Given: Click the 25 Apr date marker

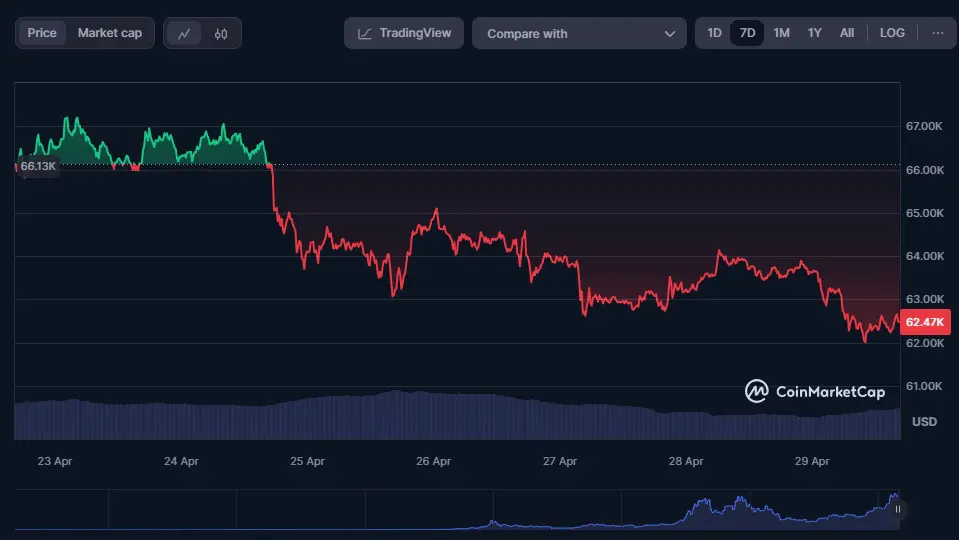Looking at the screenshot, I should [307, 461].
